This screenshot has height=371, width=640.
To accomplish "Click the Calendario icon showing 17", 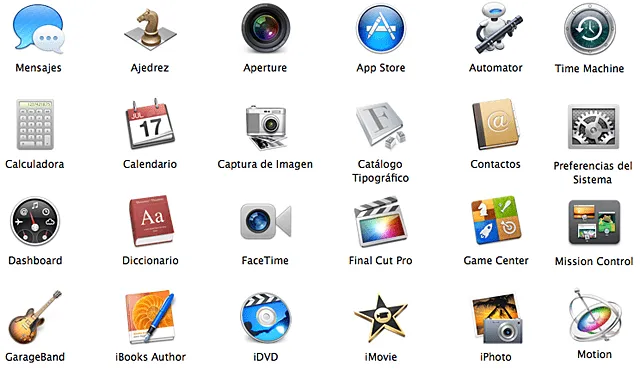I will point(150,124).
